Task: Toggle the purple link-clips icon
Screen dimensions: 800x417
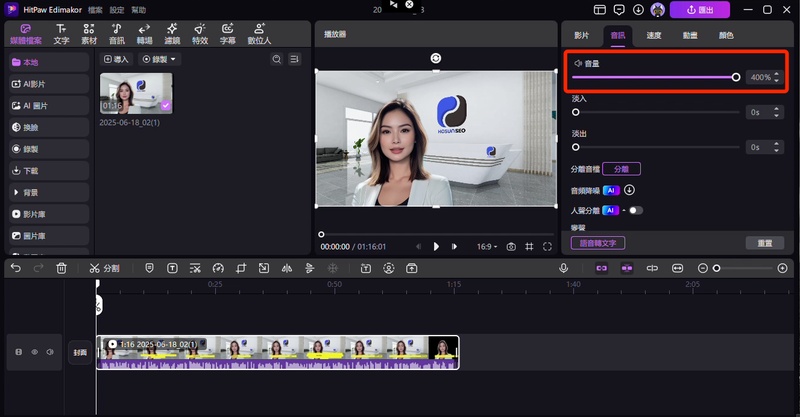Action: click(x=602, y=268)
